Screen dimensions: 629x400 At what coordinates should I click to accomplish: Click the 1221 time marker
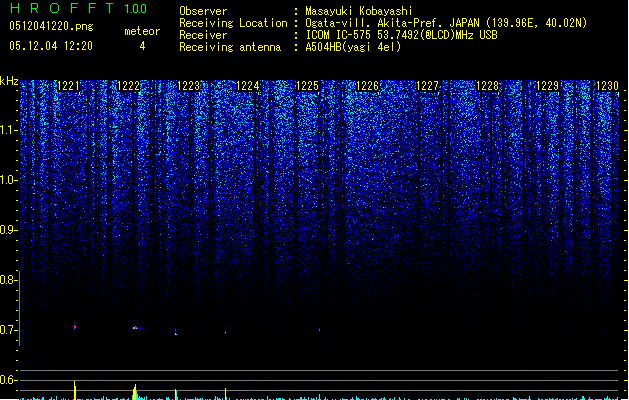[x=68, y=86]
